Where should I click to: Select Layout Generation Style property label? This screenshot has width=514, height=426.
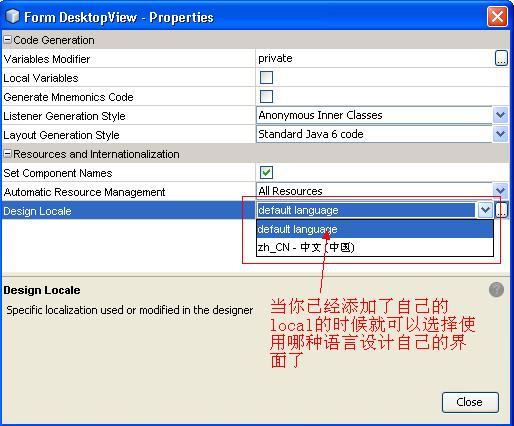(x=61, y=135)
